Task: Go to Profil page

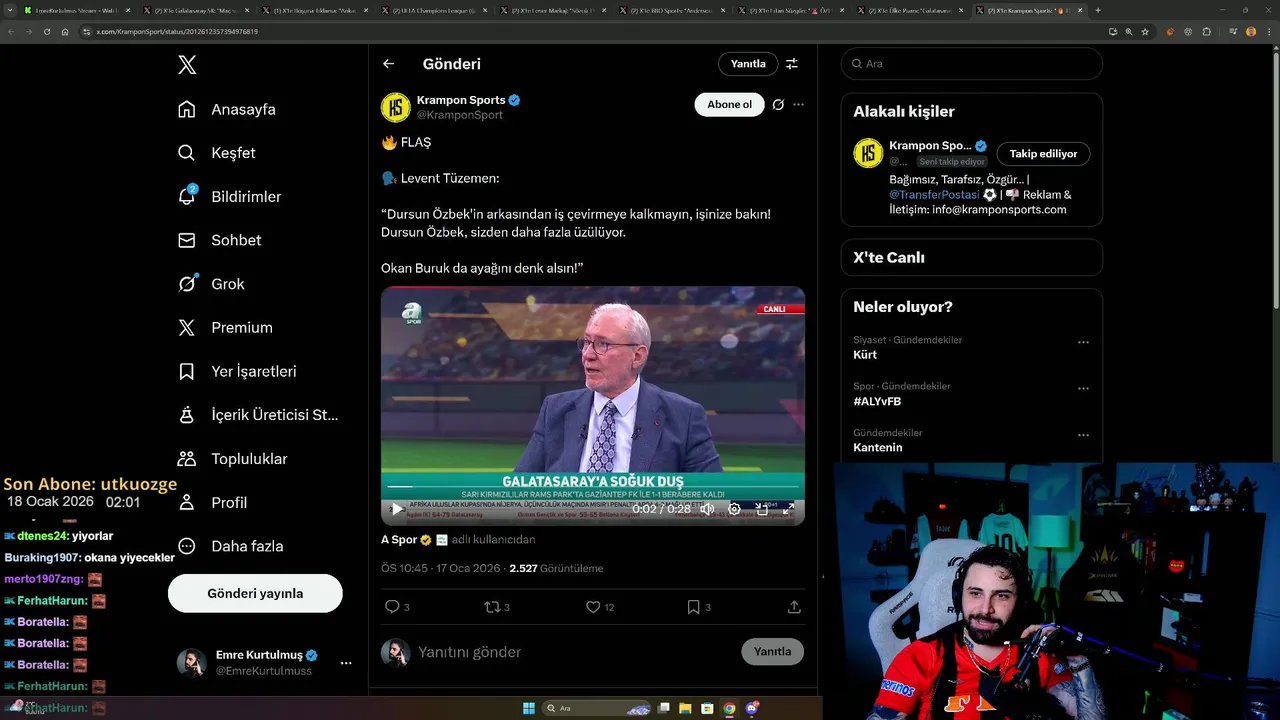Action: (x=212, y=502)
